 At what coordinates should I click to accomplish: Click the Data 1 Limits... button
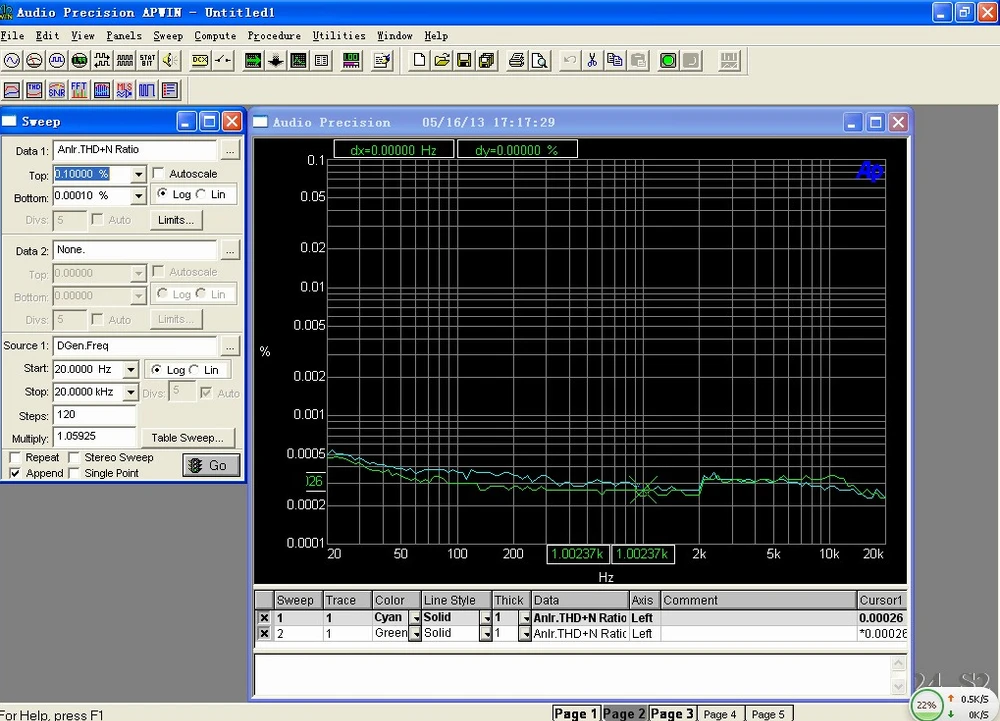point(176,220)
